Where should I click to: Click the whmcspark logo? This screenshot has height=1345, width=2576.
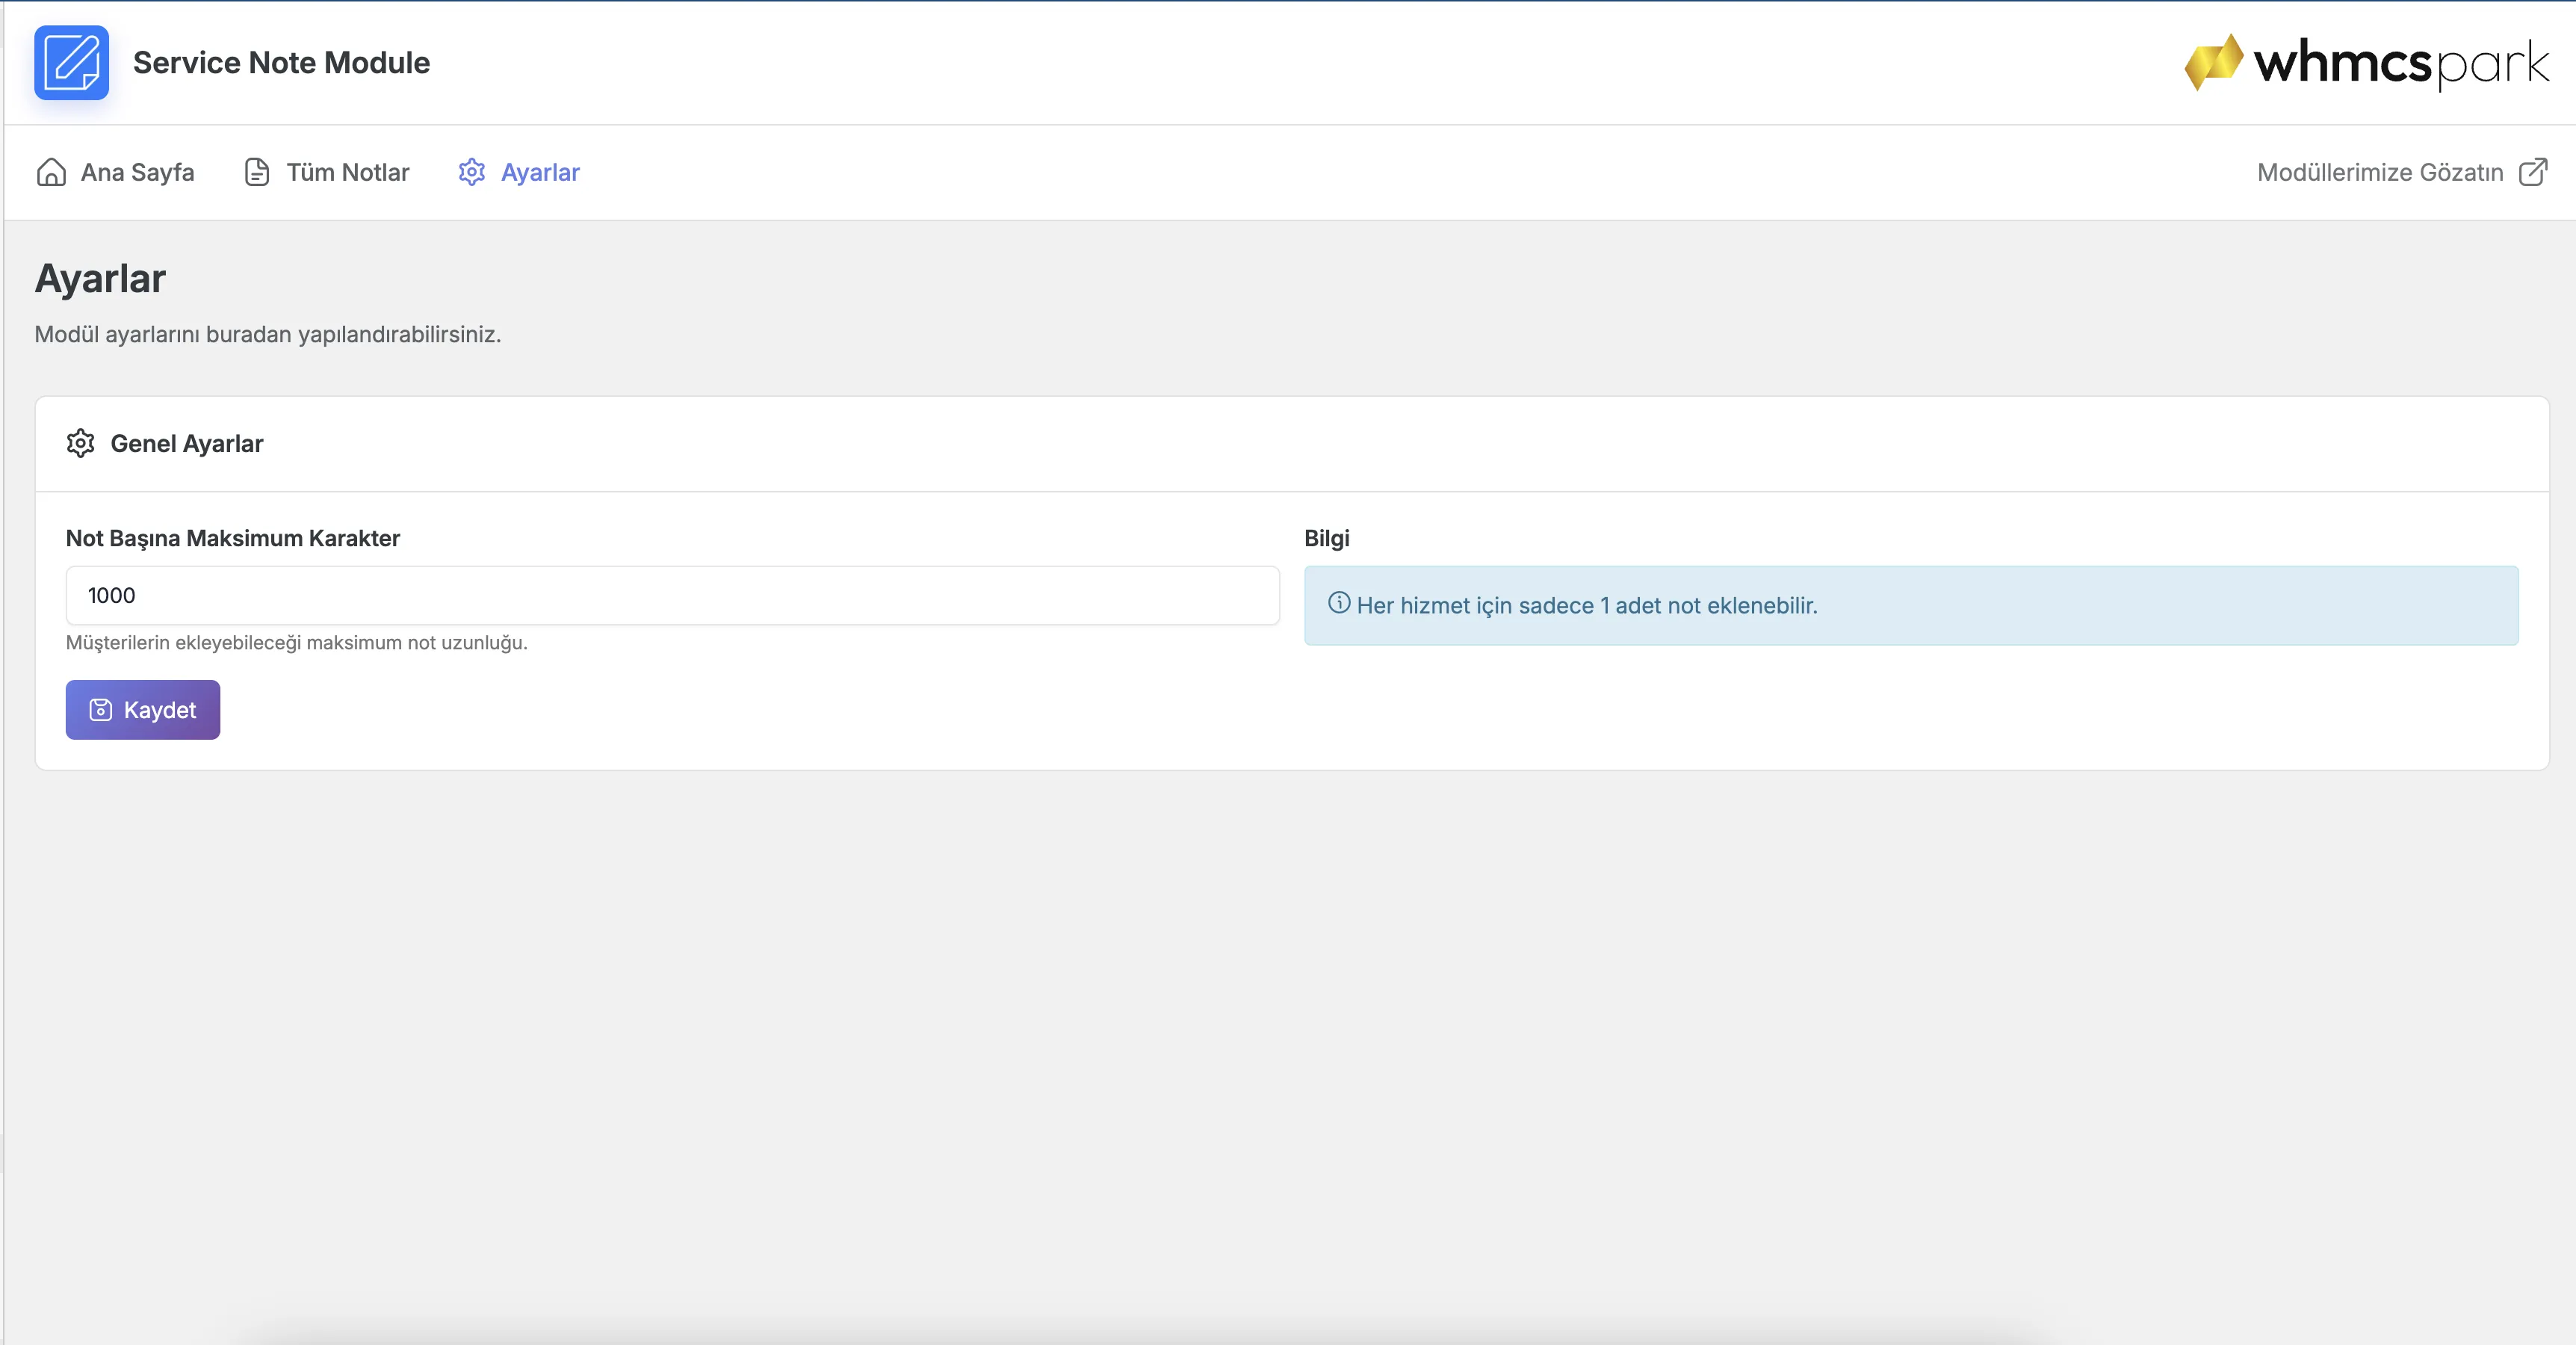pyautogui.click(x=2366, y=62)
